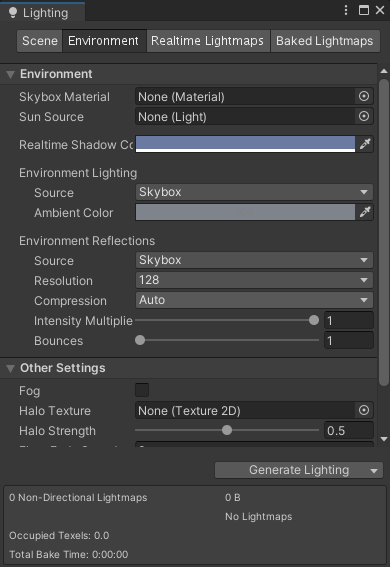
Task: Click the Skybox Material label
Action: click(64, 97)
